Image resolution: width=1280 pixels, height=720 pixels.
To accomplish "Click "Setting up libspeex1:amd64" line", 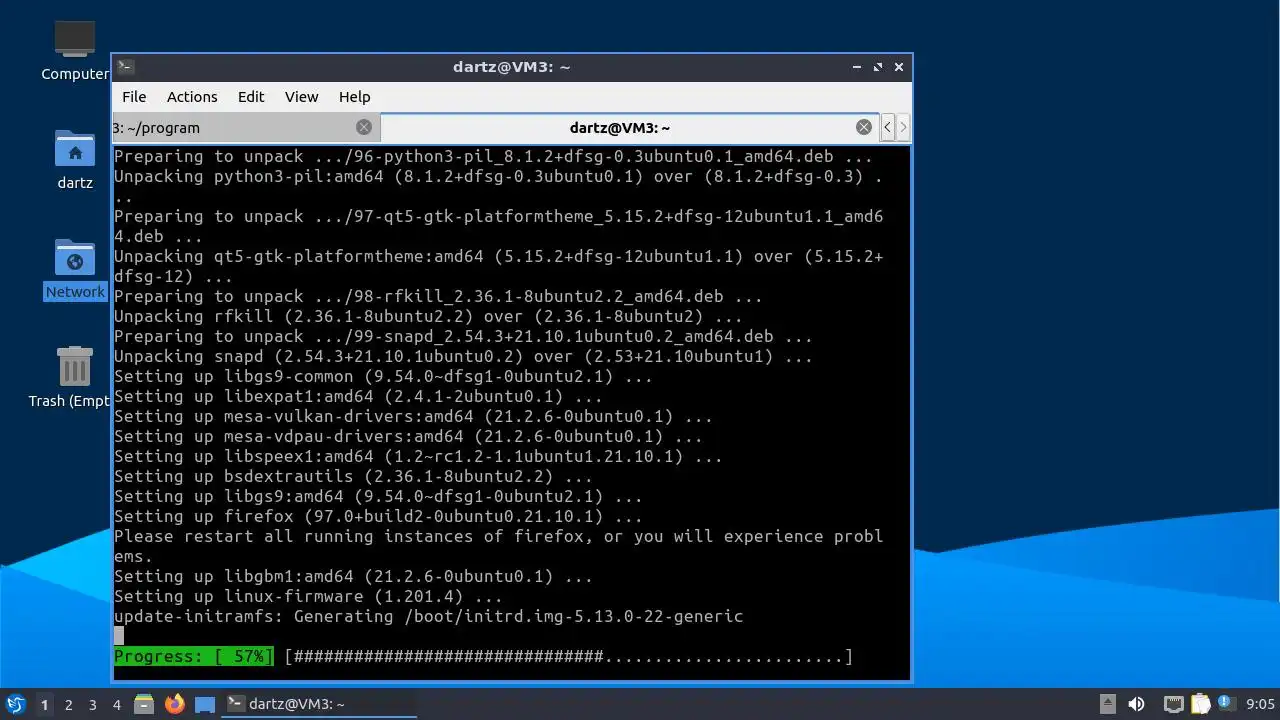I will [418, 457].
